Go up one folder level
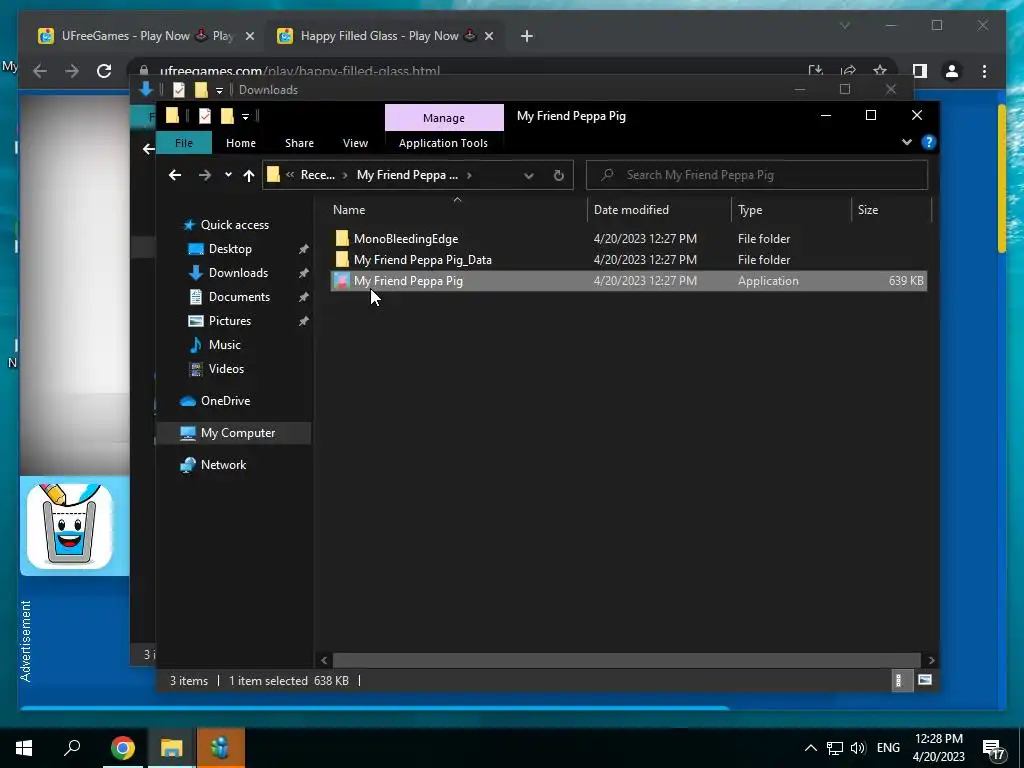Screen dimensions: 1024x768 pos(248,175)
